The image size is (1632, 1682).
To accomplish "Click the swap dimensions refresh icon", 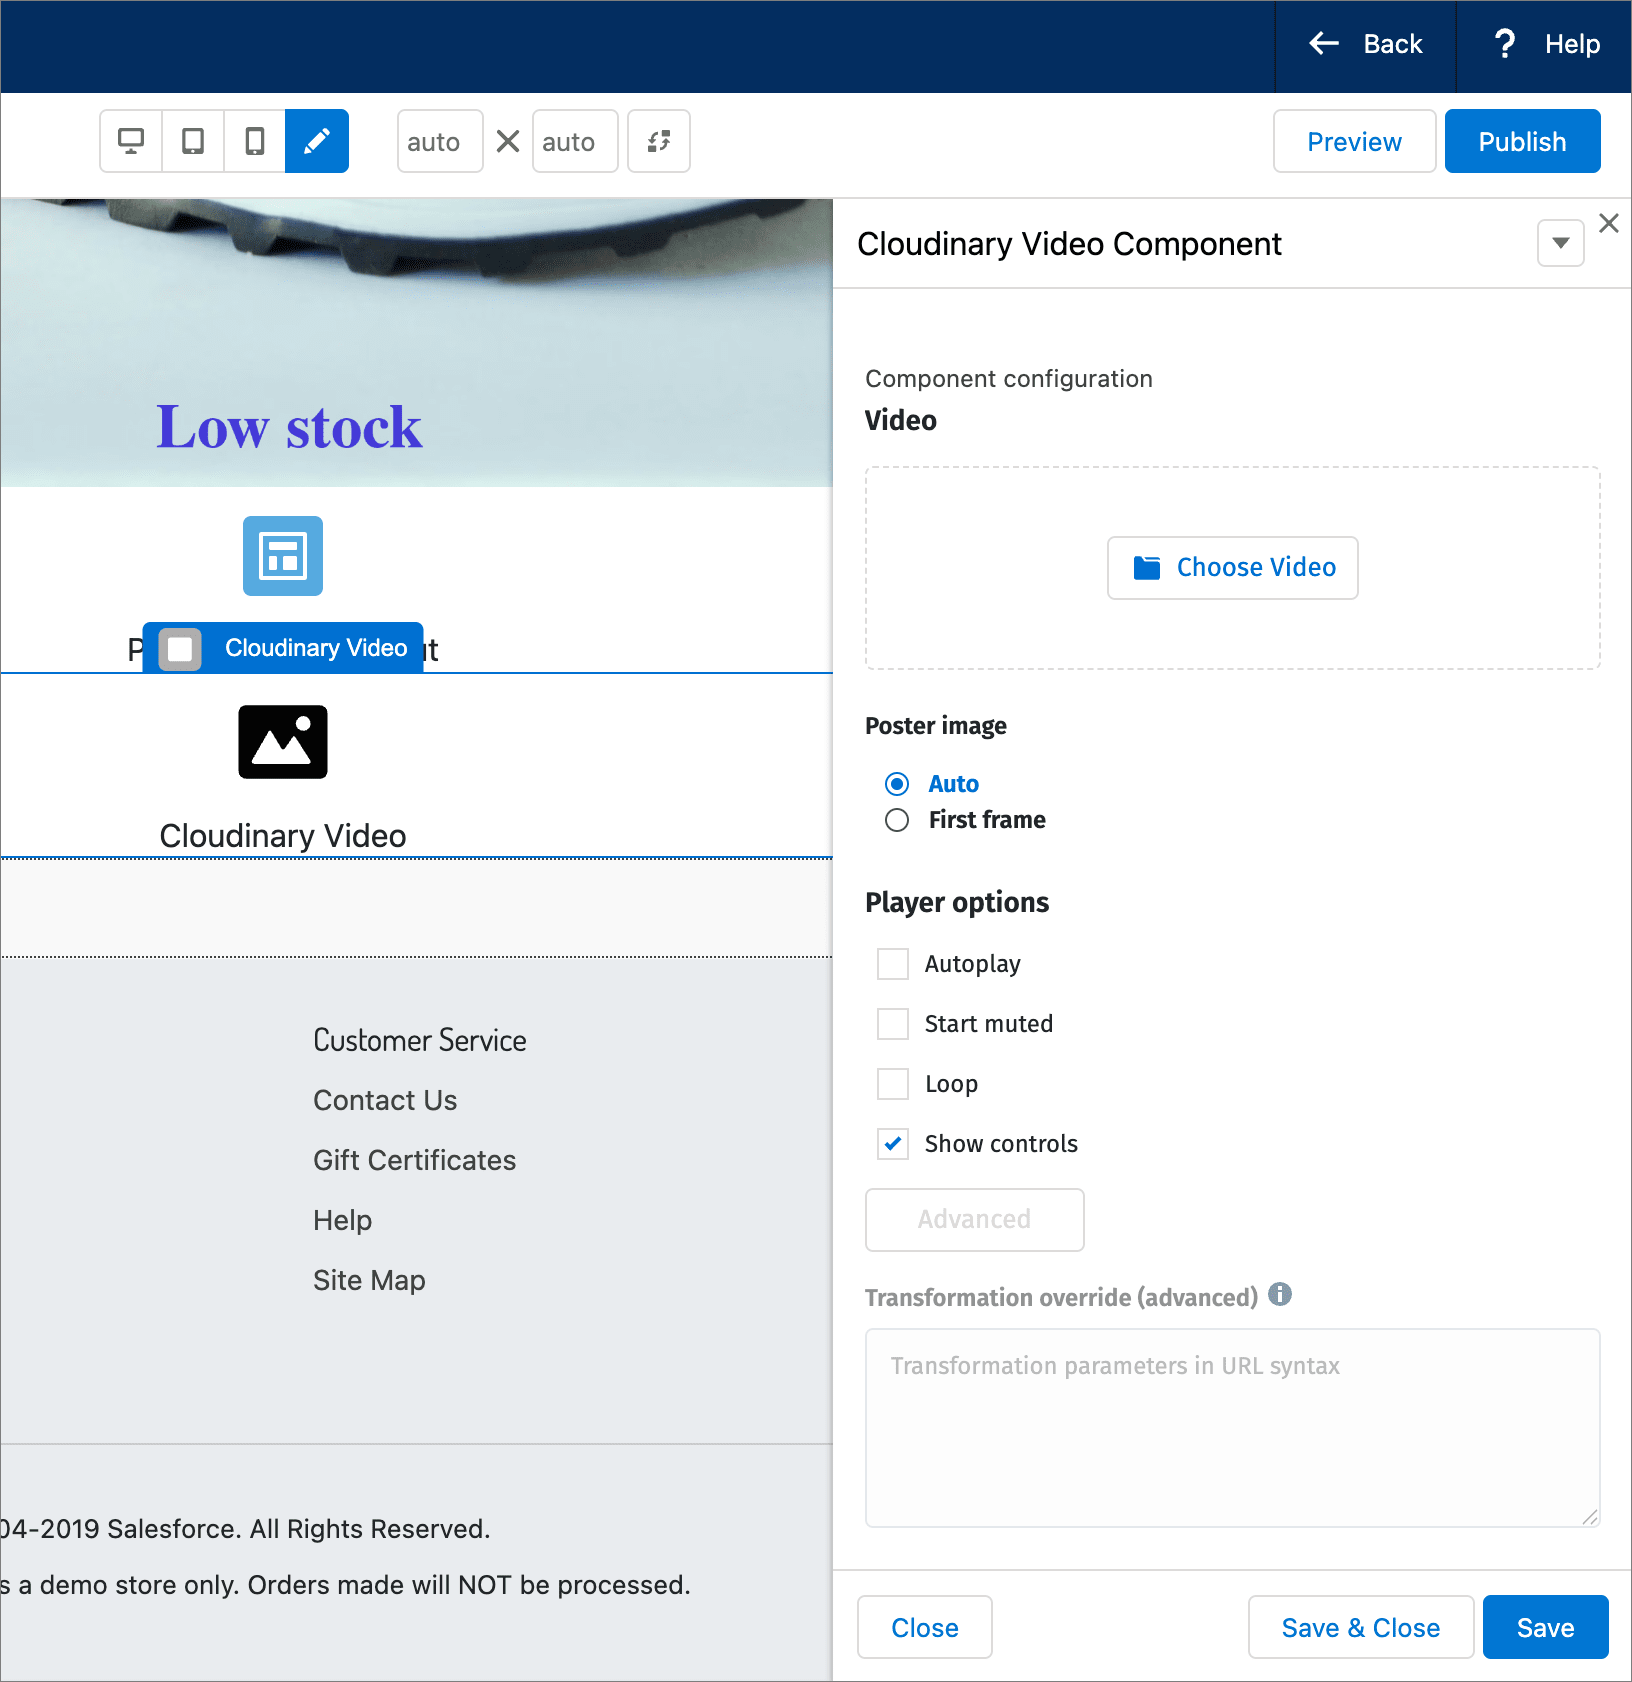I will 658,141.
